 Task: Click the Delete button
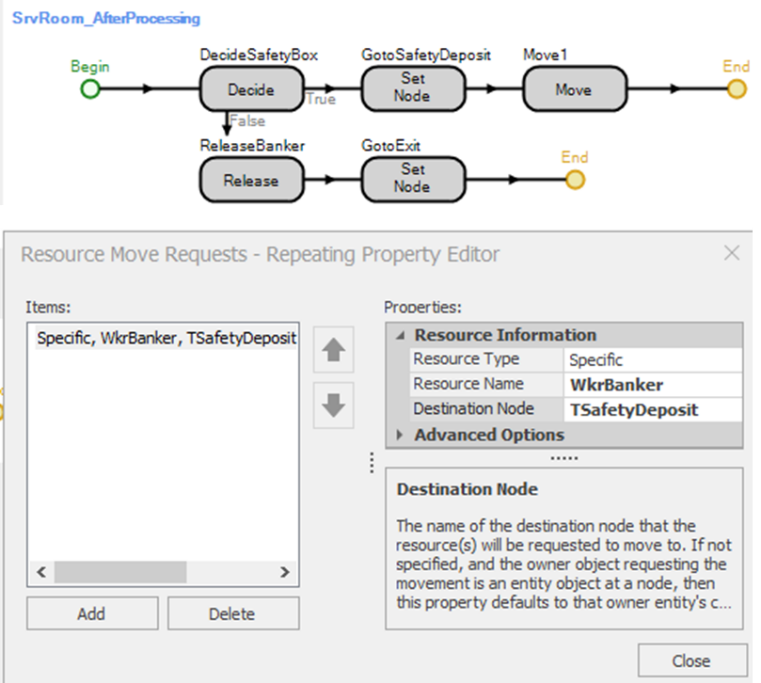point(233,614)
